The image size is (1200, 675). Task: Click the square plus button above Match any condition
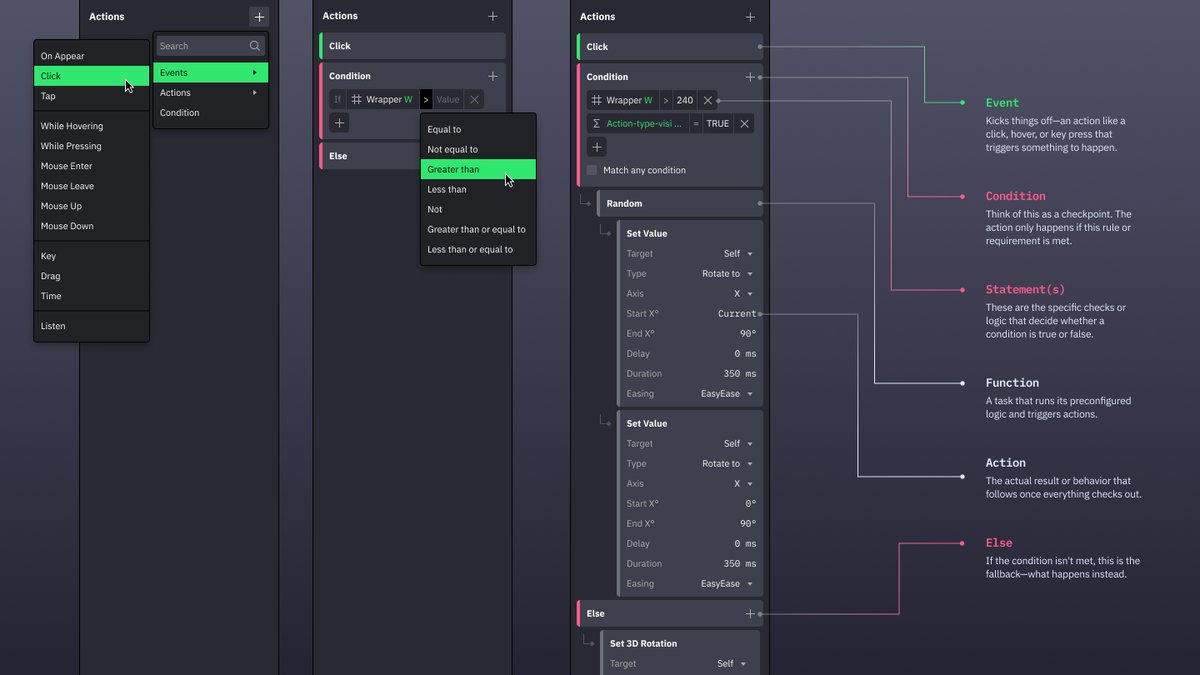tap(597, 147)
